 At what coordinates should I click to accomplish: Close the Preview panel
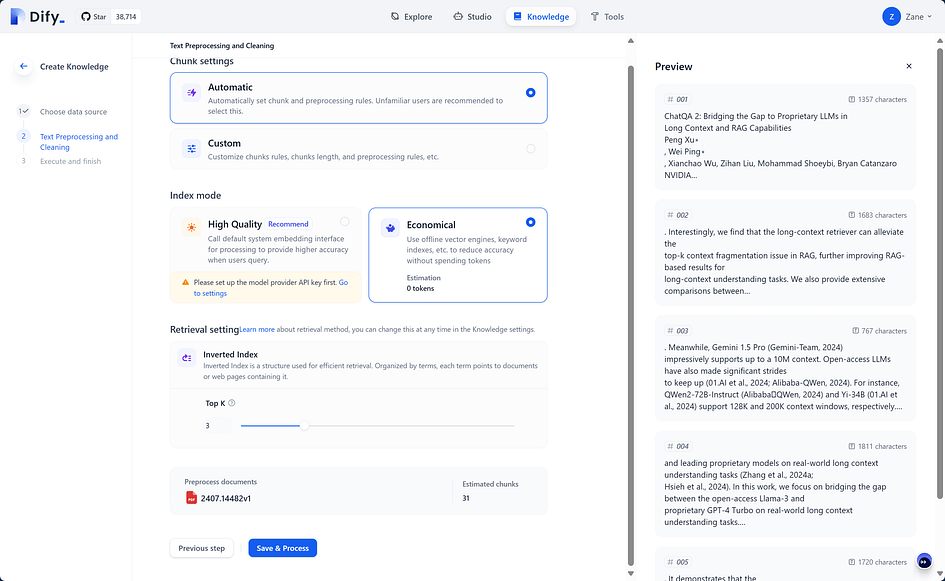pyautogui.click(x=909, y=66)
